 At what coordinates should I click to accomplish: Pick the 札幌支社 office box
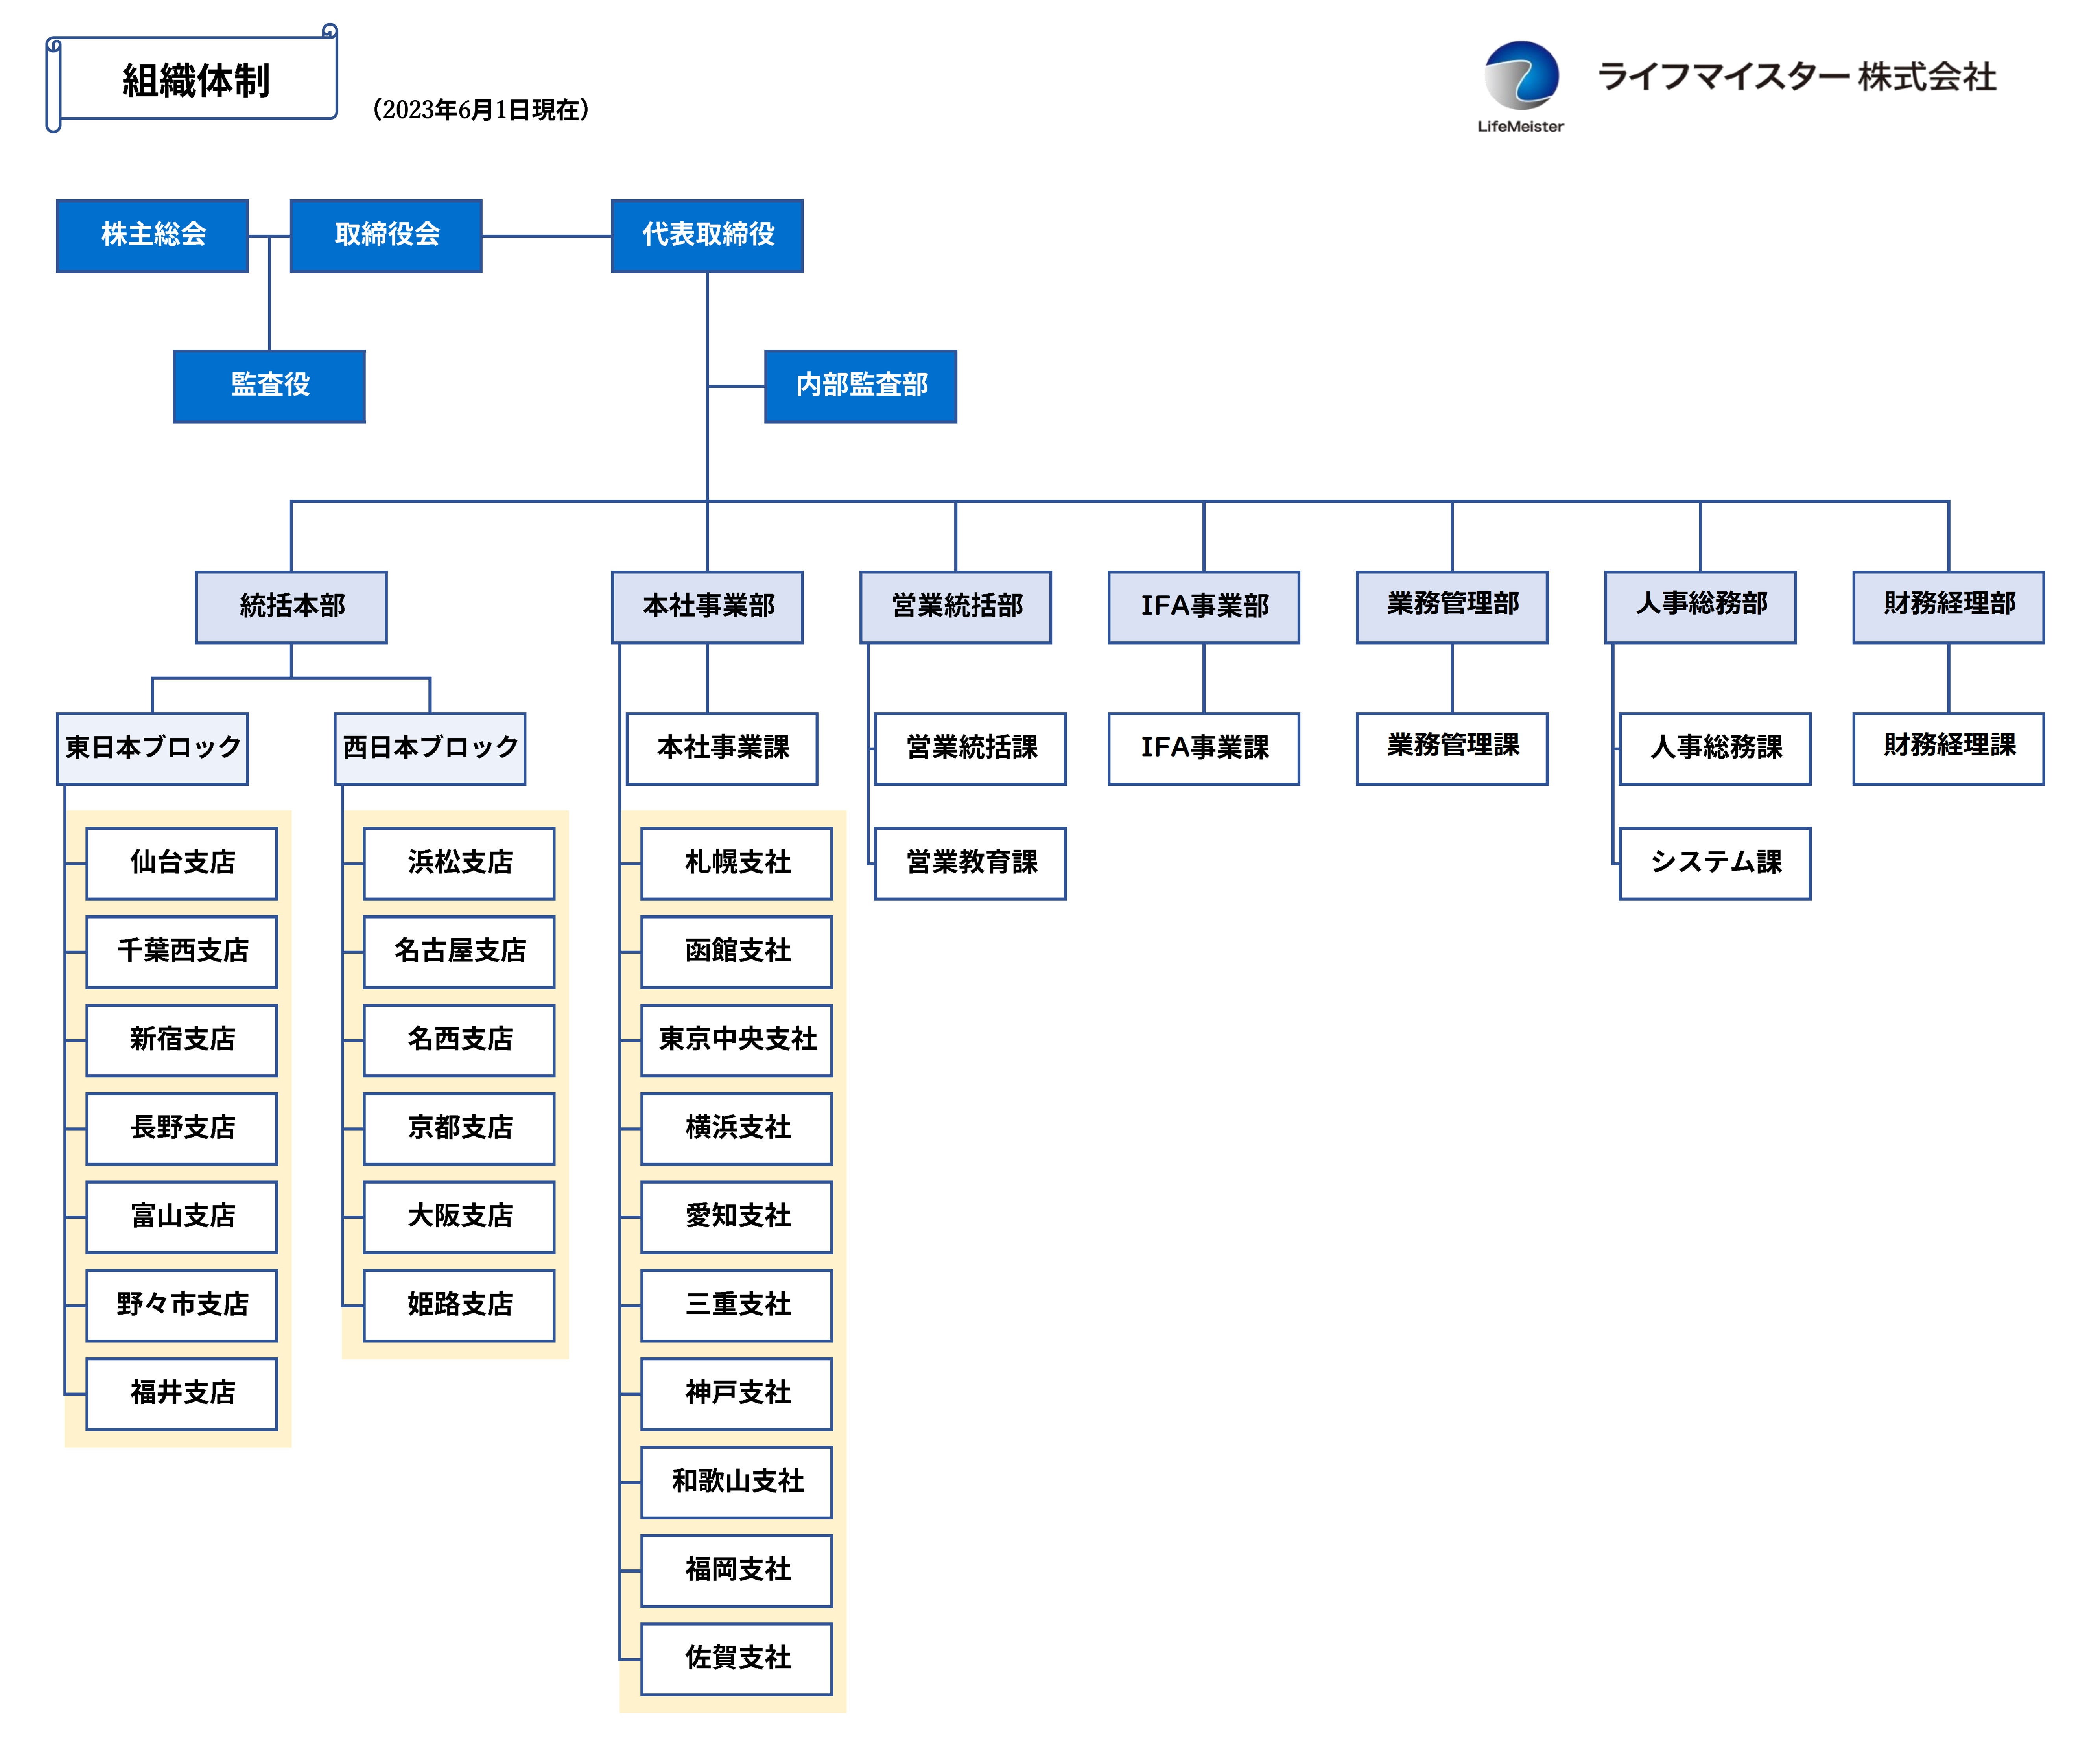[737, 863]
